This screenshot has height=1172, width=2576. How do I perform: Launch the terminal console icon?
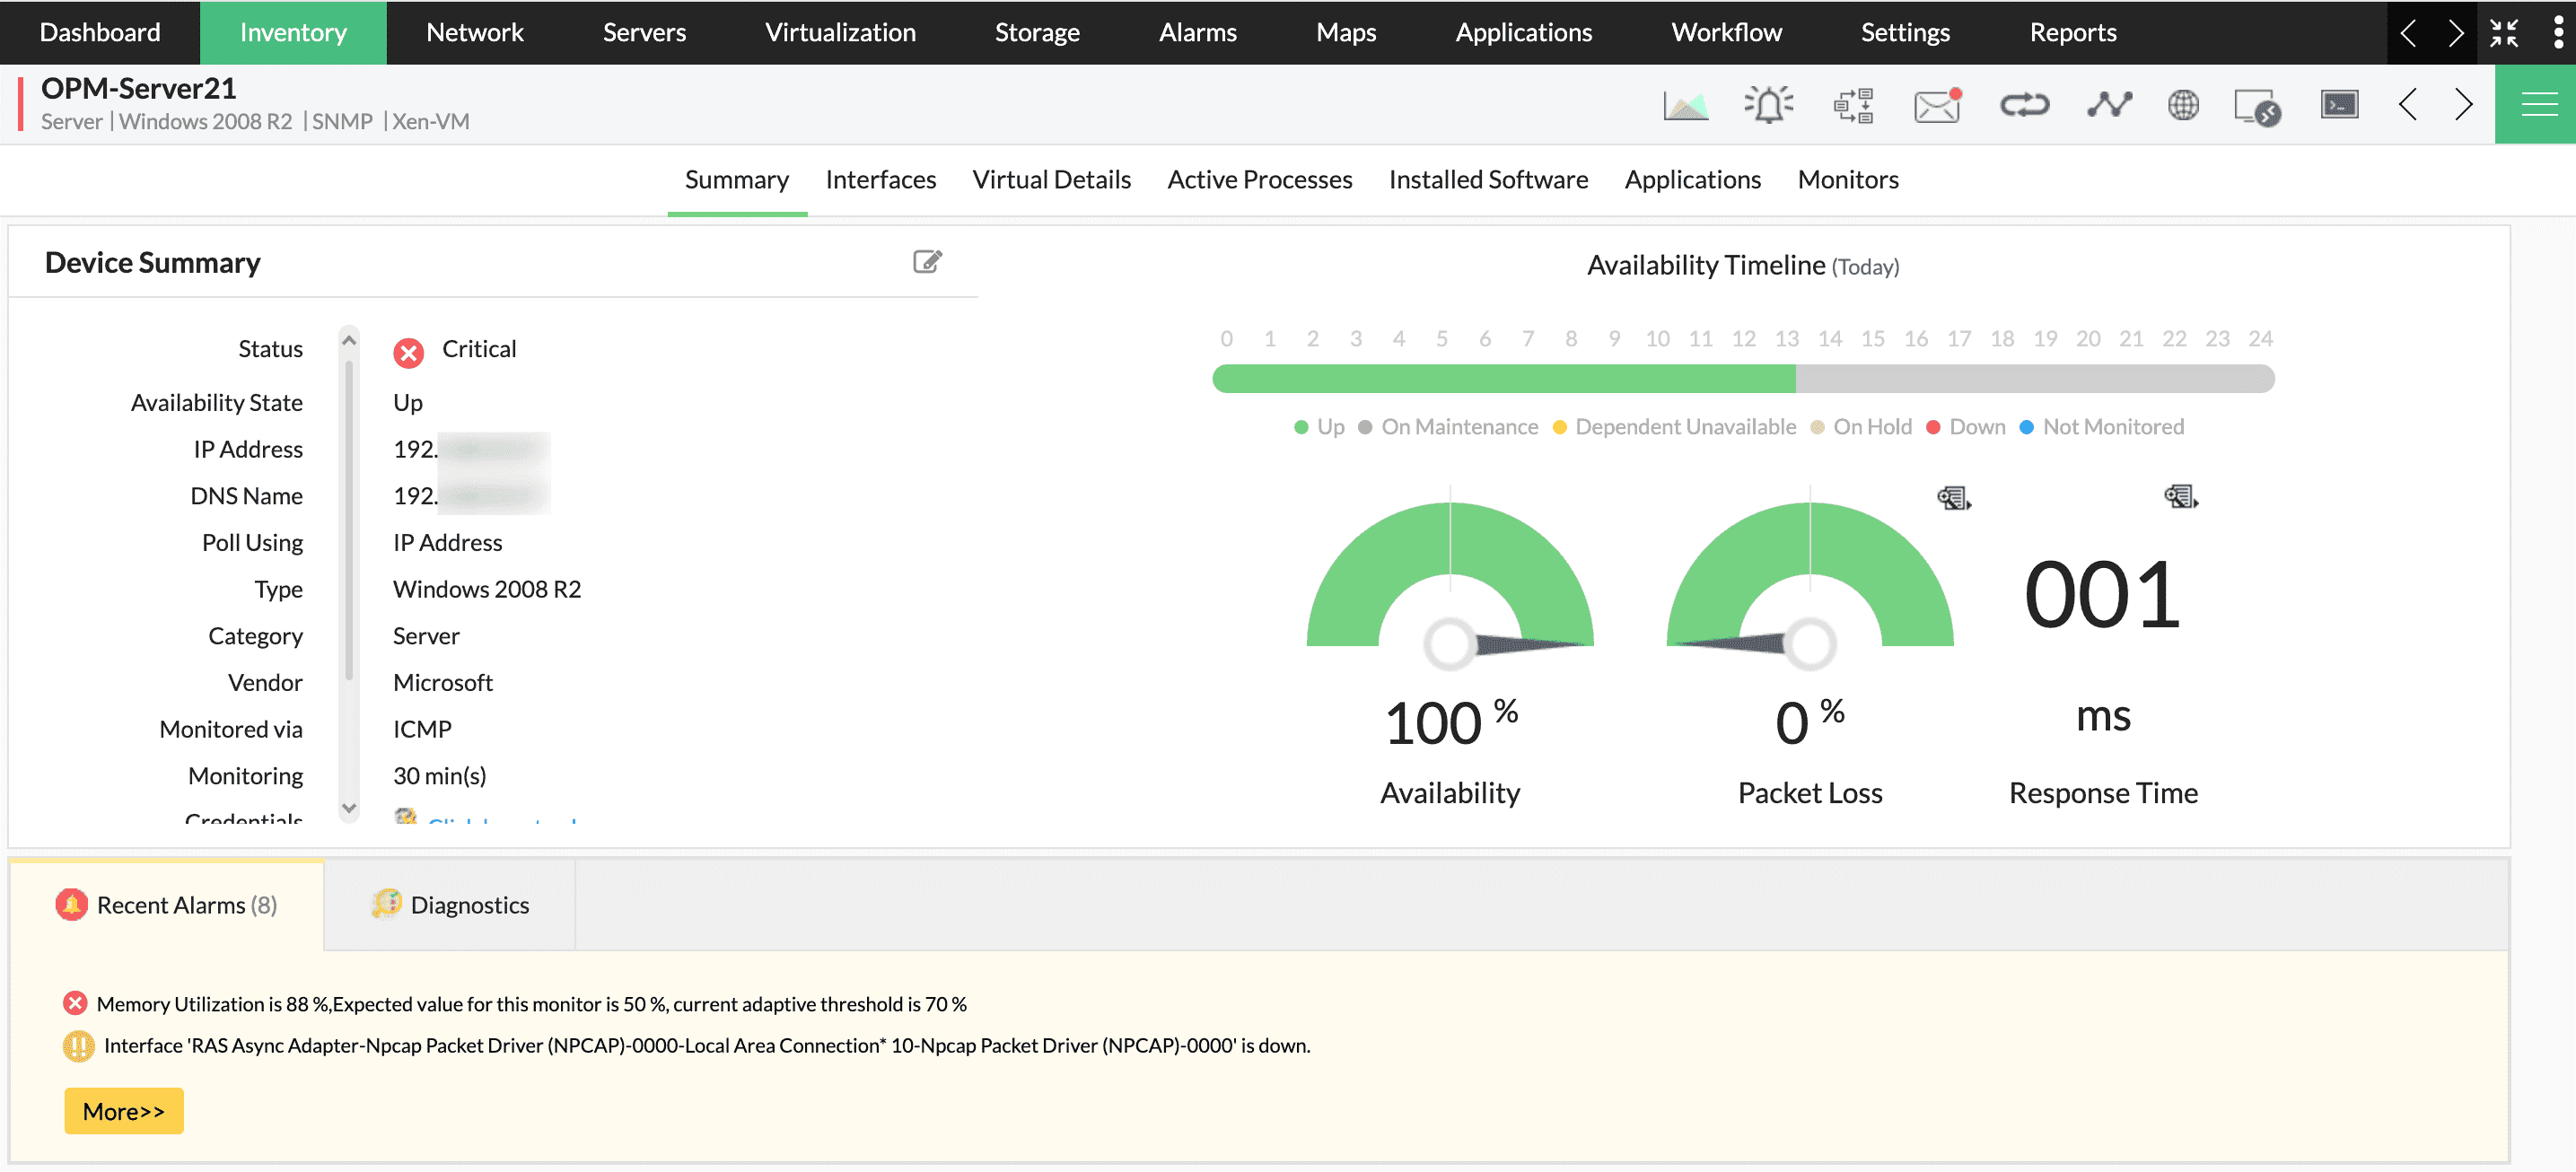pyautogui.click(x=2340, y=104)
